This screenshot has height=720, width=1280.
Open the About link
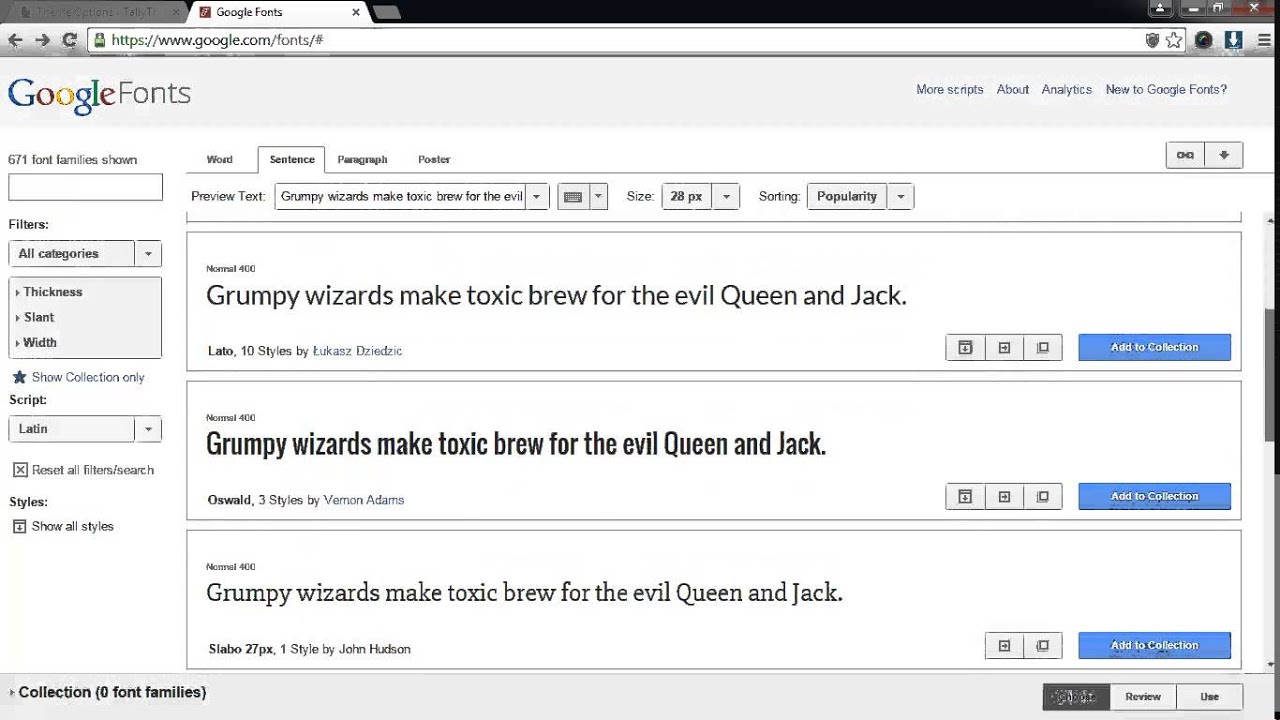(1013, 89)
